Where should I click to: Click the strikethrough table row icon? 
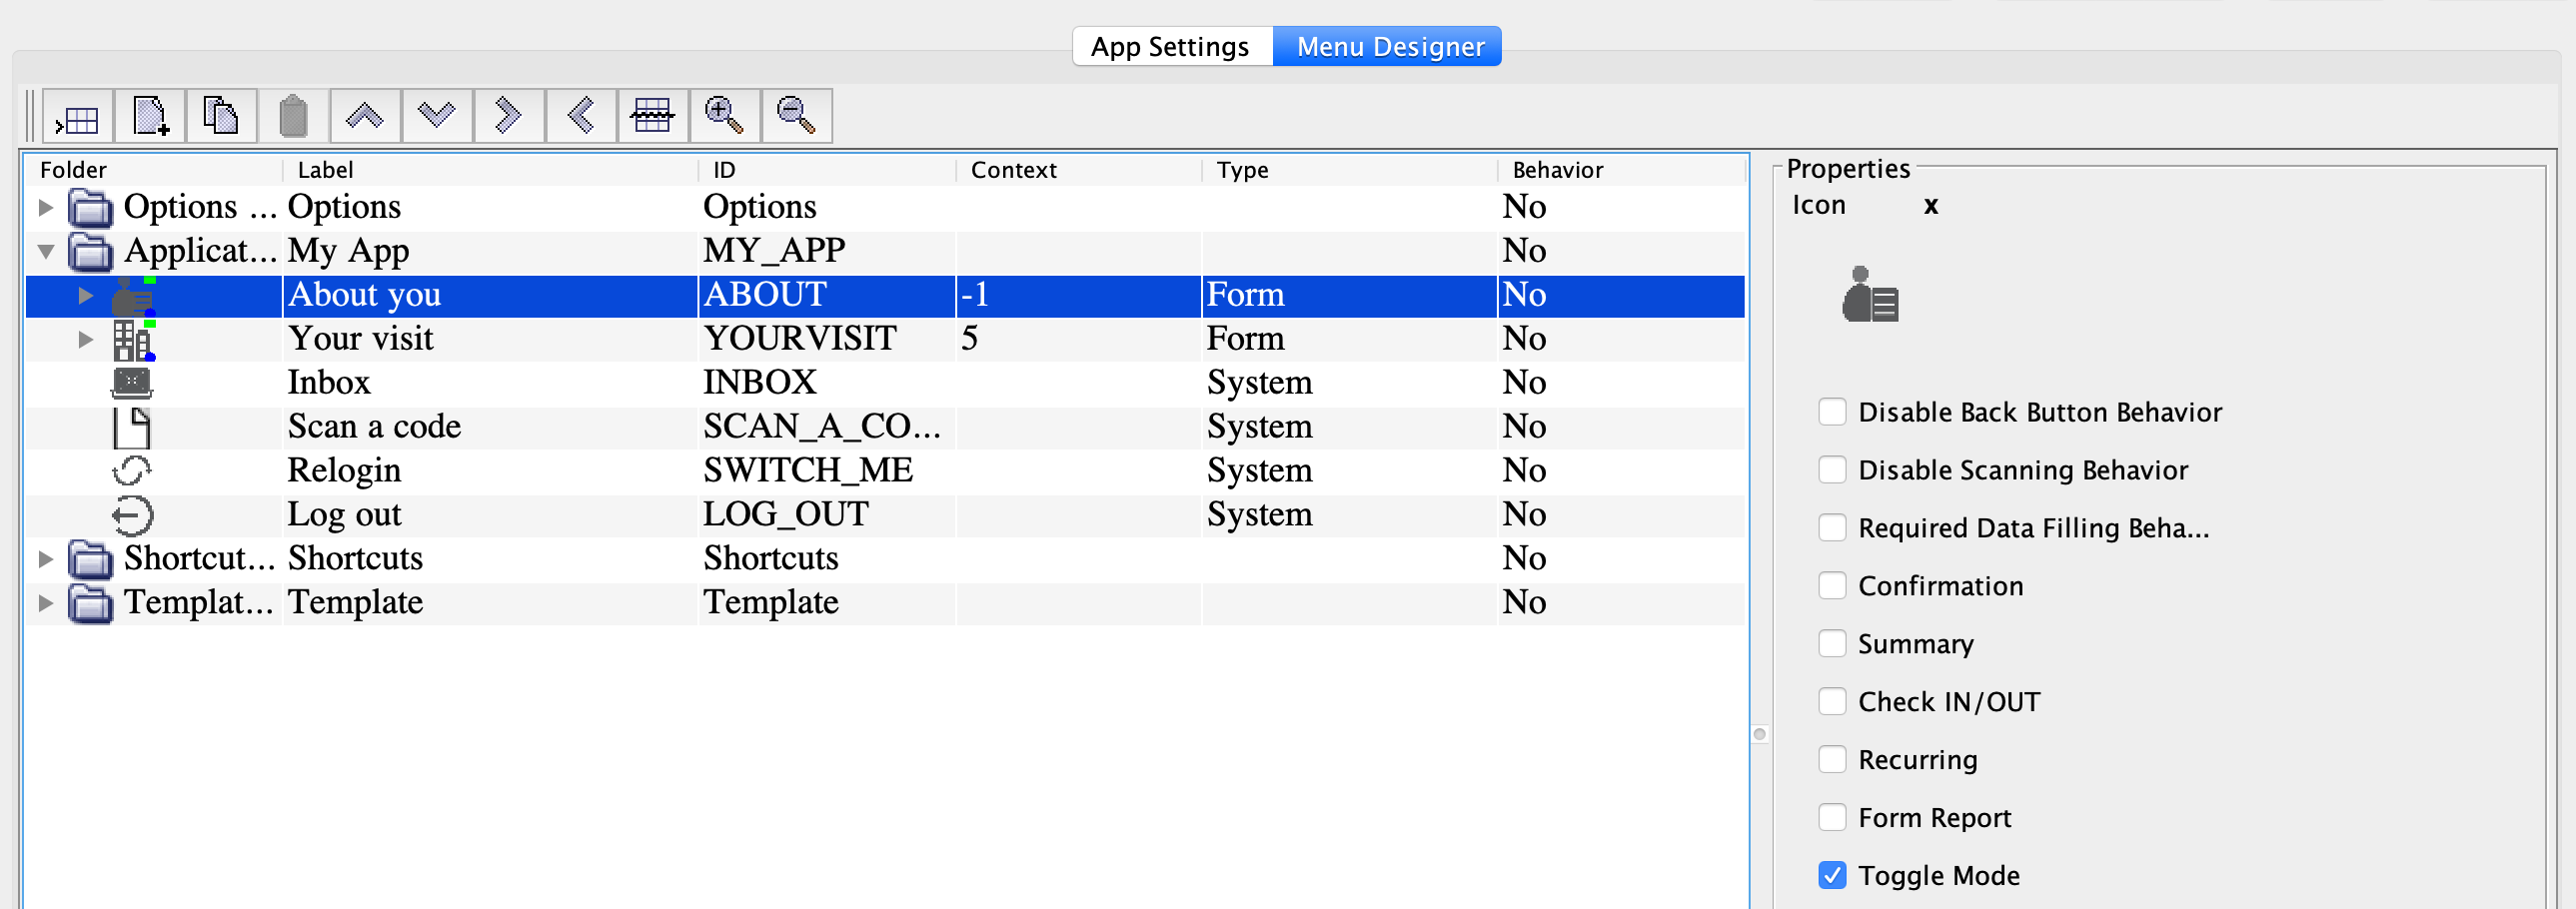pyautogui.click(x=652, y=117)
